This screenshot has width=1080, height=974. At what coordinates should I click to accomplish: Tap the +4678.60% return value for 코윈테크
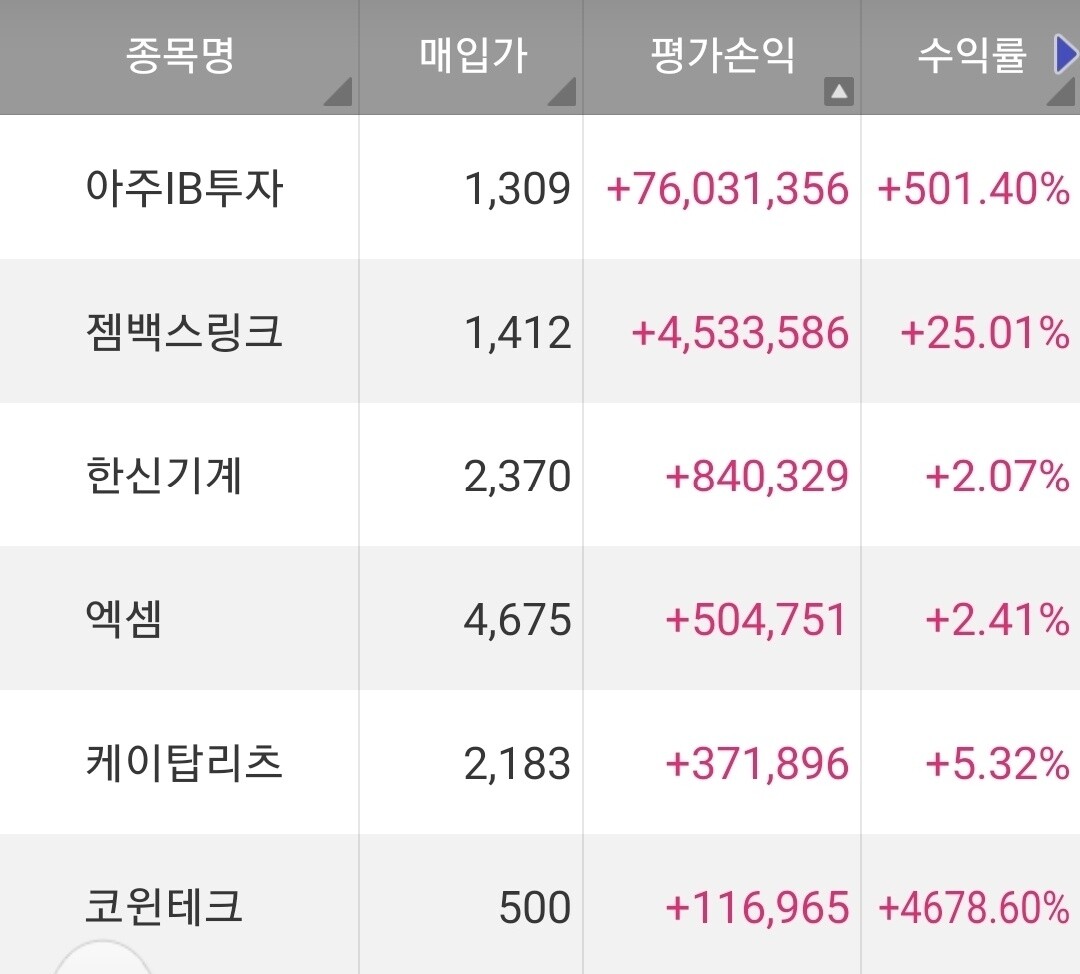(970, 908)
